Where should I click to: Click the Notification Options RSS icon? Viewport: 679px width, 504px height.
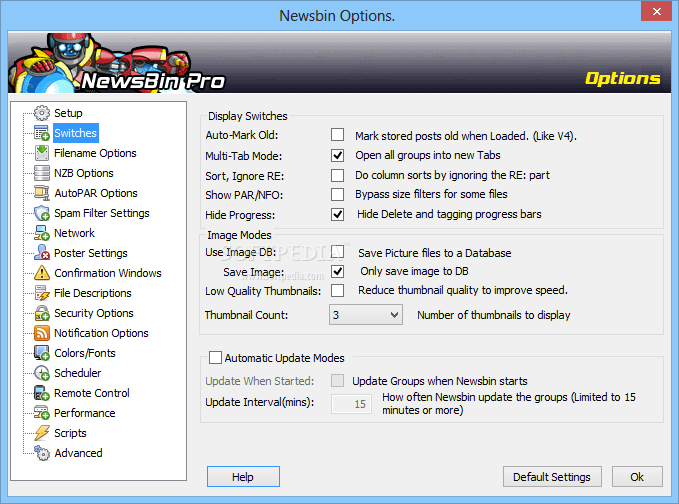pyautogui.click(x=42, y=333)
